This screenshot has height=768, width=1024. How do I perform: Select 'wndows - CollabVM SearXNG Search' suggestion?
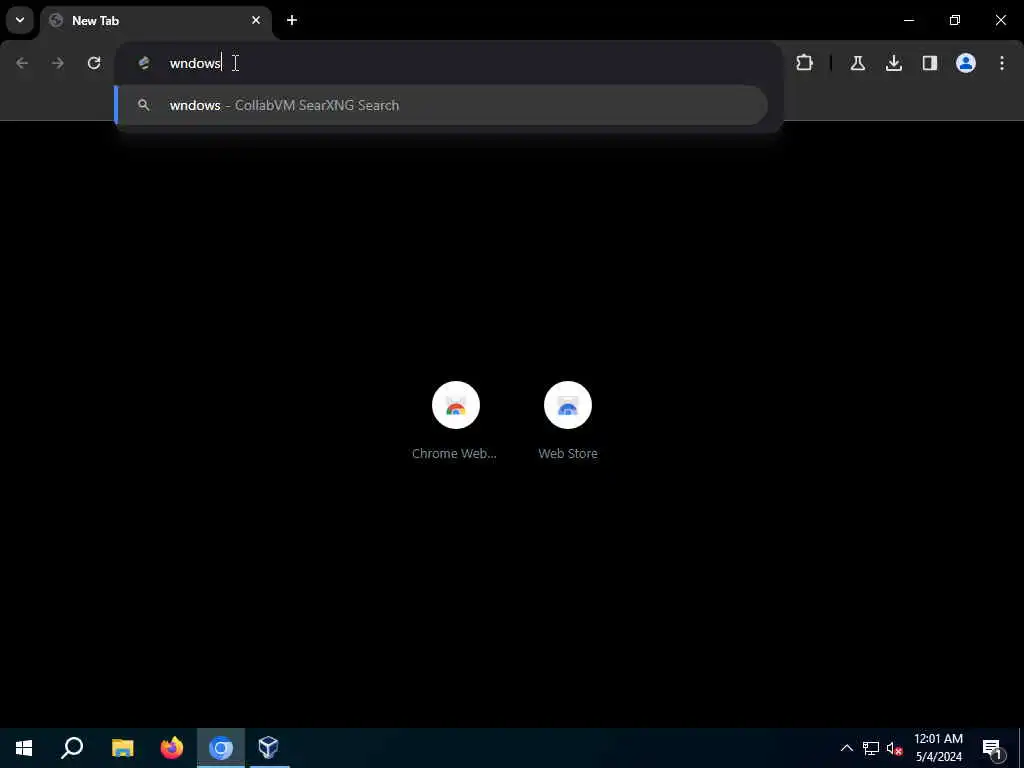(441, 105)
